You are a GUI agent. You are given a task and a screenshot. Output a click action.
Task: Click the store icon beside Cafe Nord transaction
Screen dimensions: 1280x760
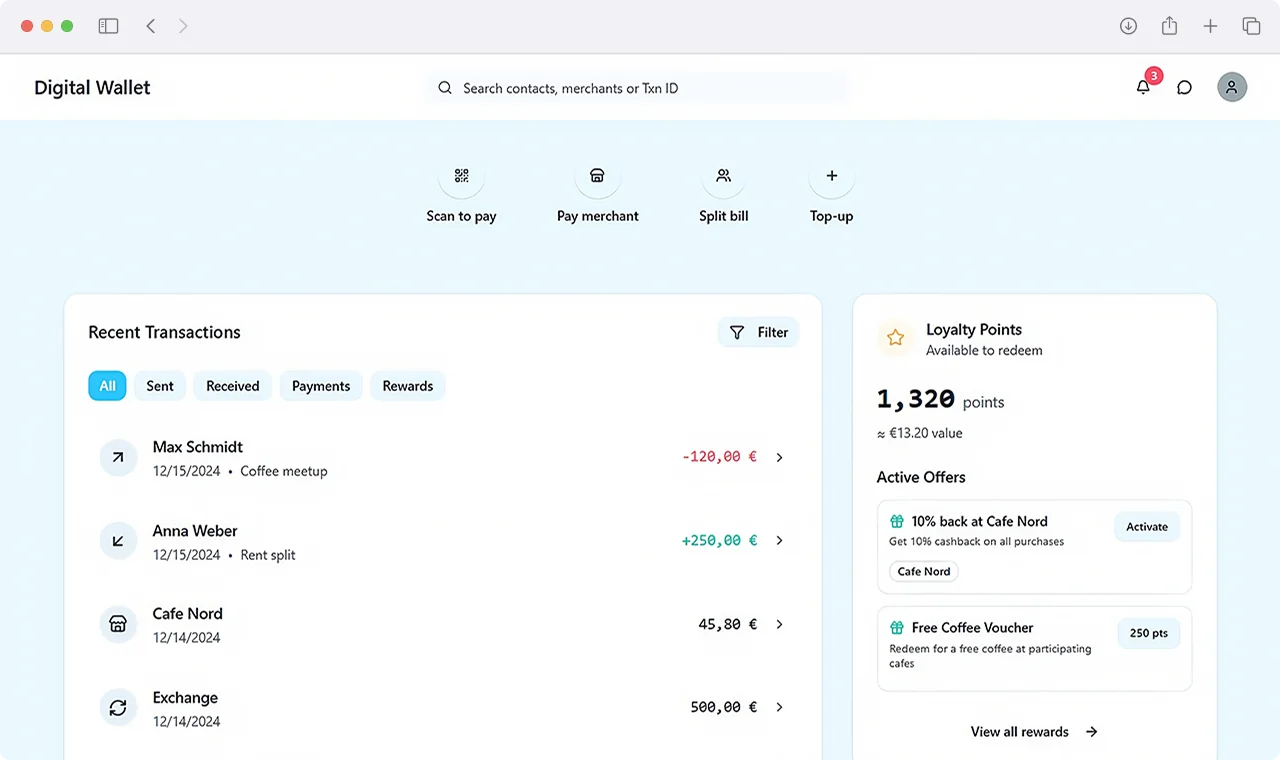(118, 624)
